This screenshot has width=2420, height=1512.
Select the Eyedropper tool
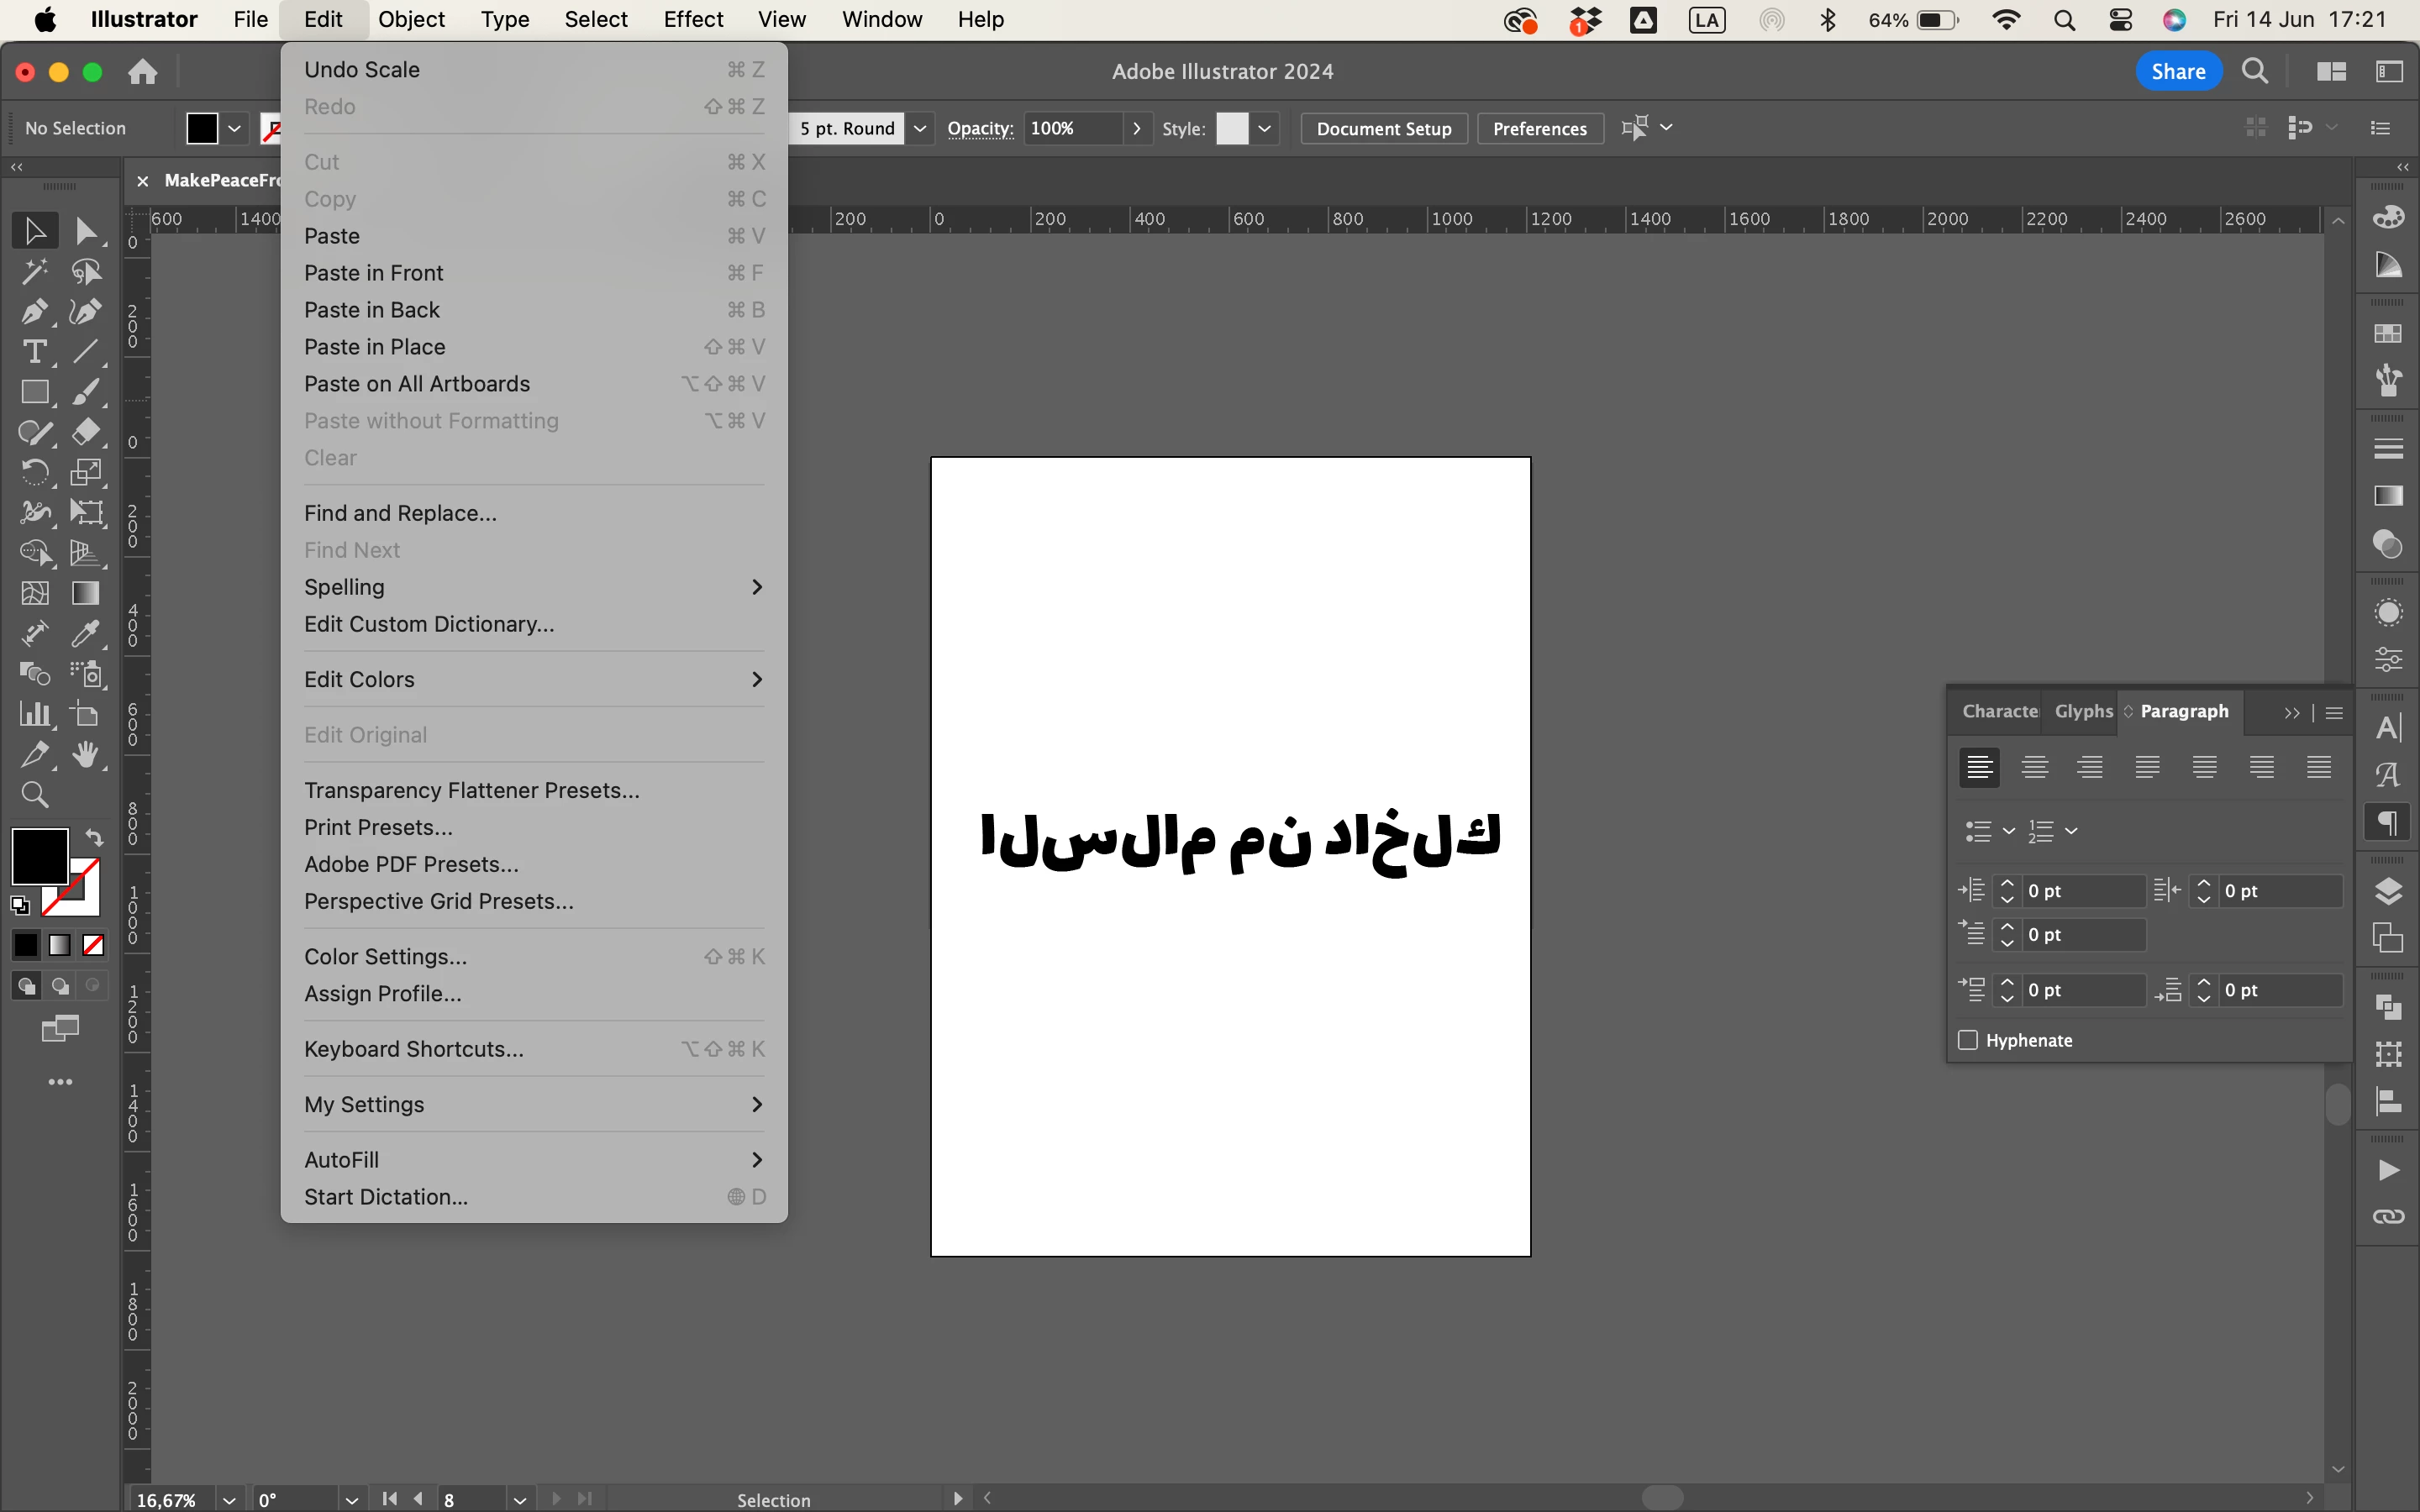[x=86, y=634]
